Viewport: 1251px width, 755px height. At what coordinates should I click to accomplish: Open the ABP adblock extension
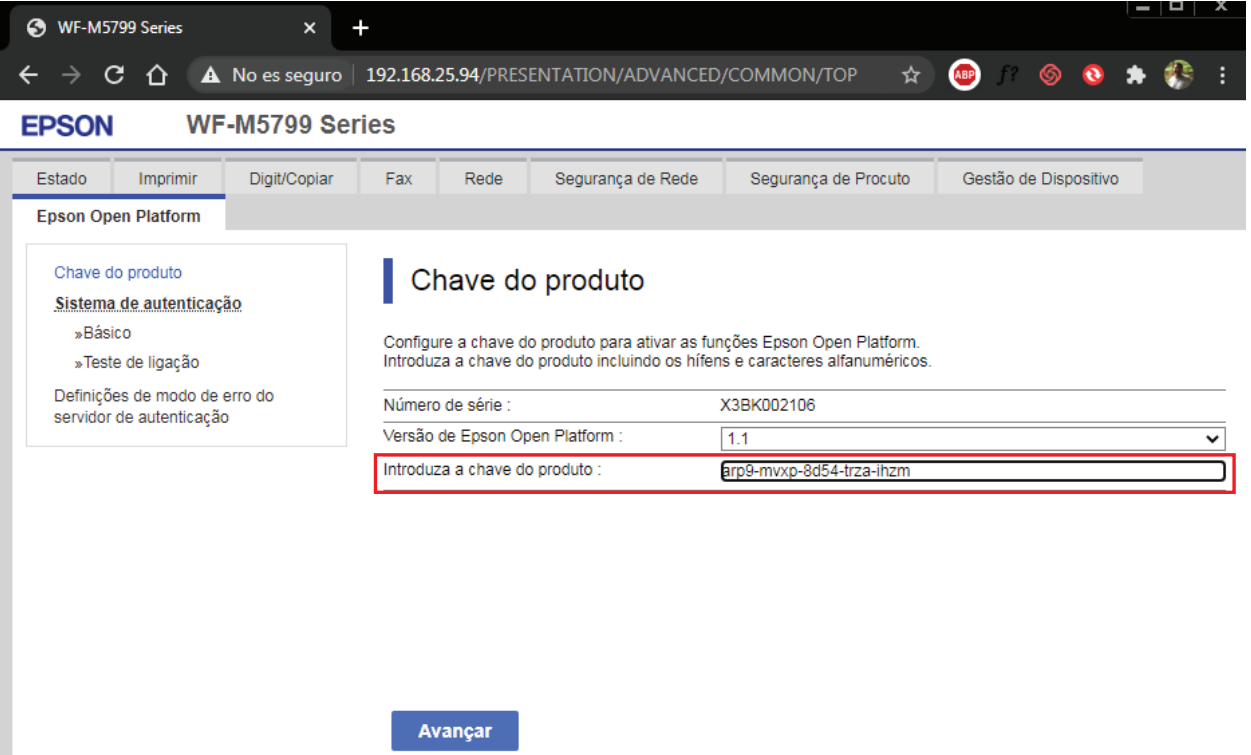964,75
